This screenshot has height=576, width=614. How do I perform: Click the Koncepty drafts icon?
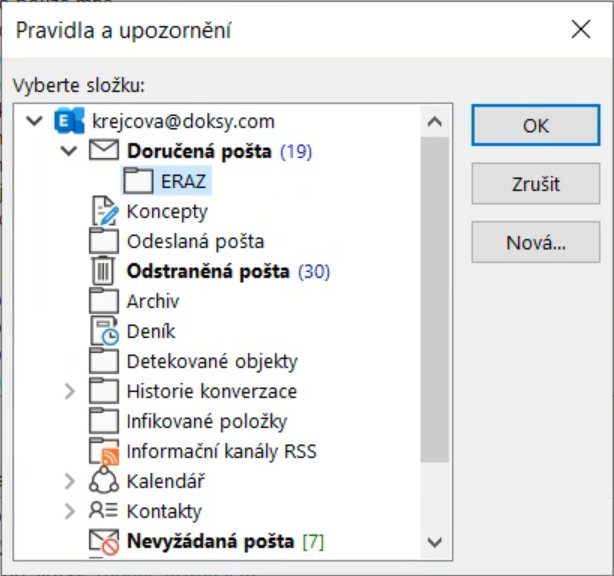tap(104, 211)
